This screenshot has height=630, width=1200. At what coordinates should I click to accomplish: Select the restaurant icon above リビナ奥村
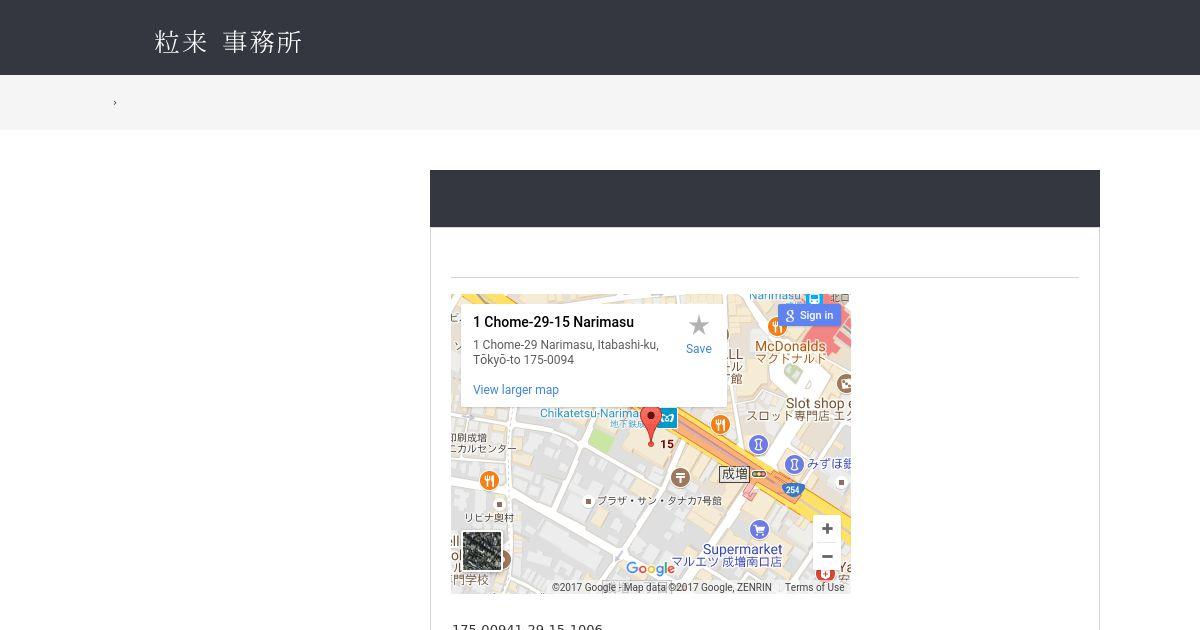click(489, 481)
